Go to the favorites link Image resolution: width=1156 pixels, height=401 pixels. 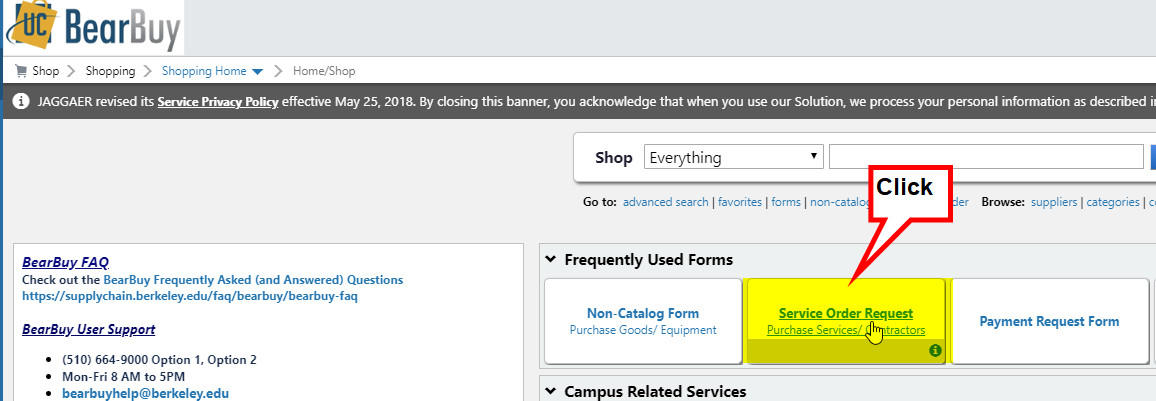point(739,202)
